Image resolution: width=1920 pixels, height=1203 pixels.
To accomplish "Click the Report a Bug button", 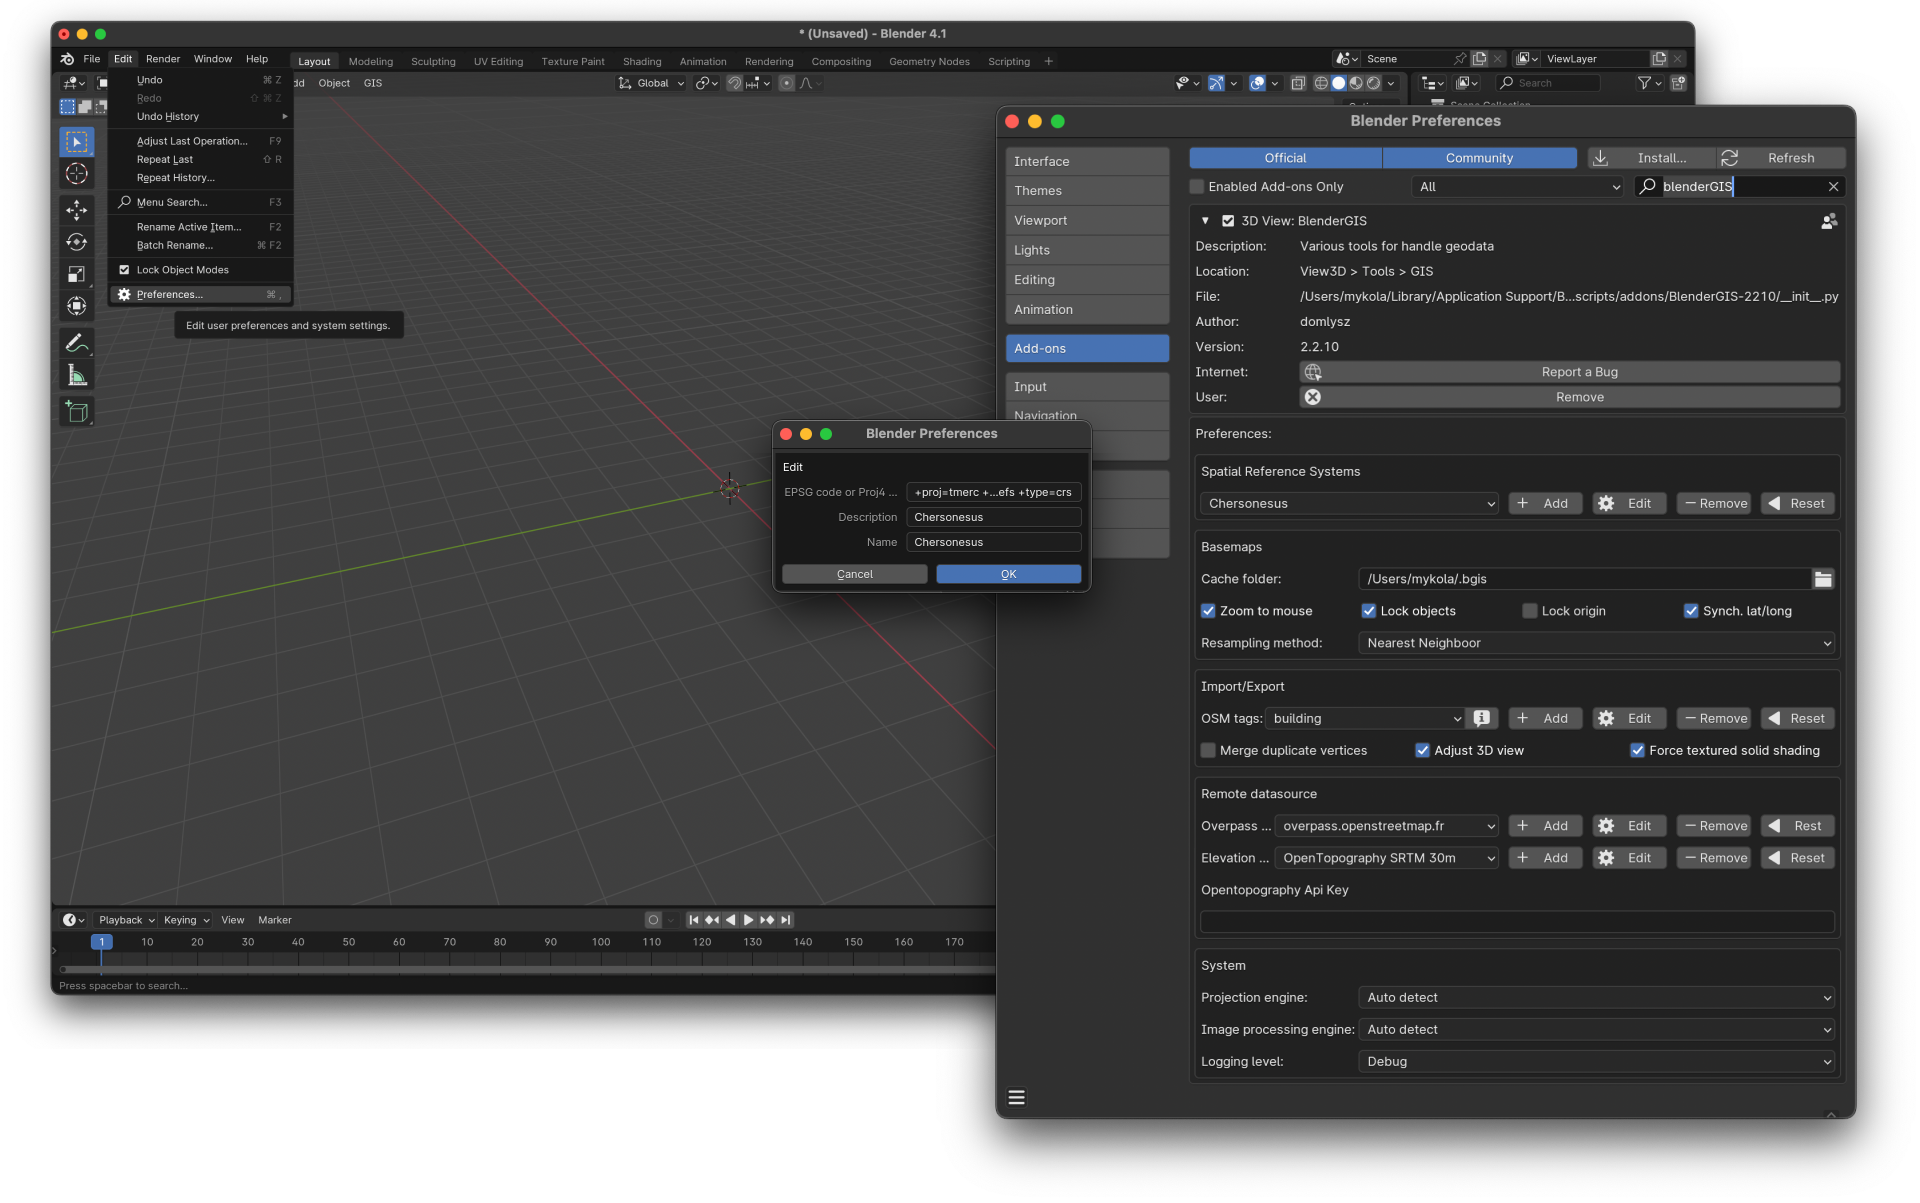I will [1570, 372].
